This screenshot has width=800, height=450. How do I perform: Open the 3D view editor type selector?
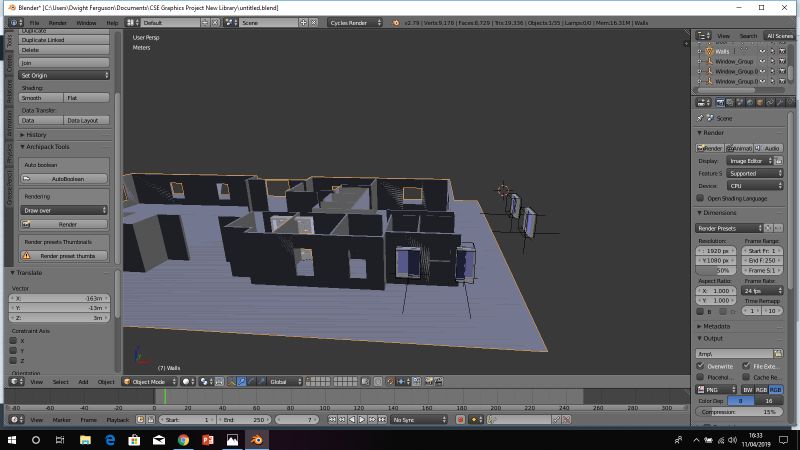pyautogui.click(x=17, y=381)
